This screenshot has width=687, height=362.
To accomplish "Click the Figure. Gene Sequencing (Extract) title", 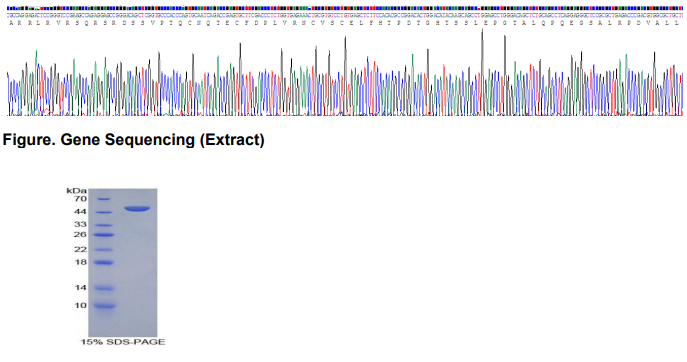I will [x=134, y=140].
